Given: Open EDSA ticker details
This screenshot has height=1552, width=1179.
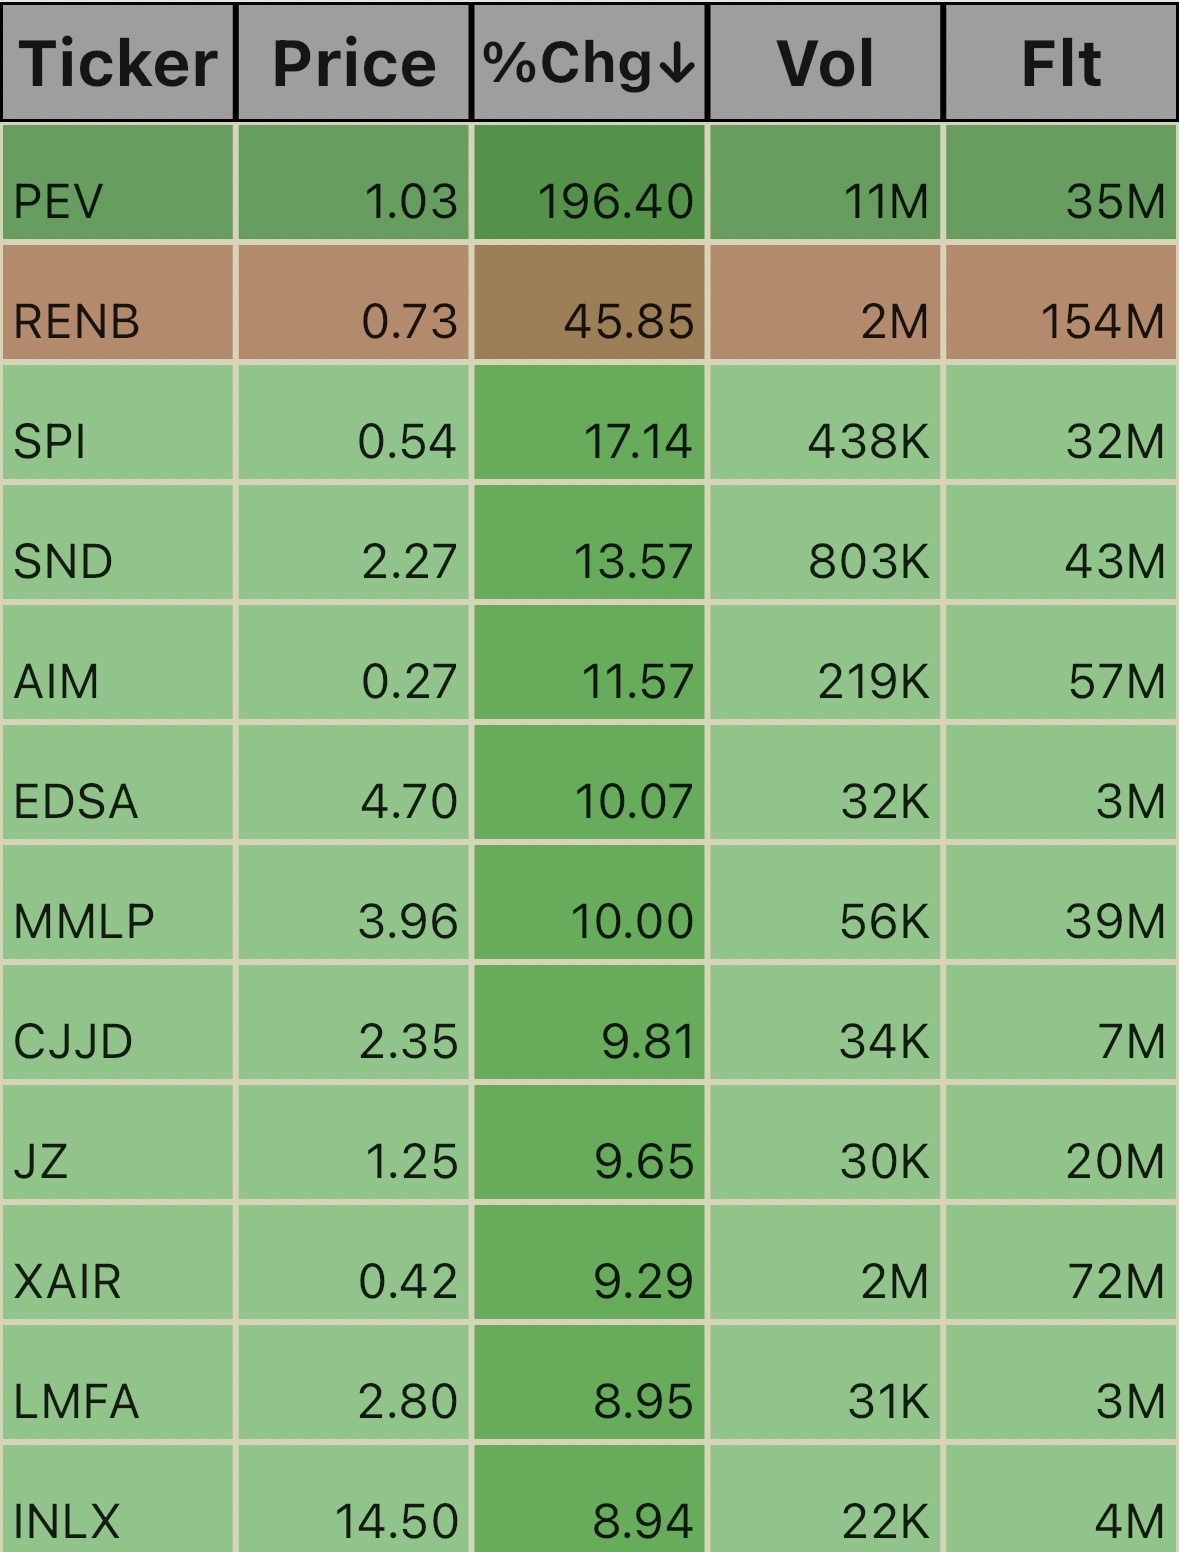Looking at the screenshot, I should click(x=76, y=801).
